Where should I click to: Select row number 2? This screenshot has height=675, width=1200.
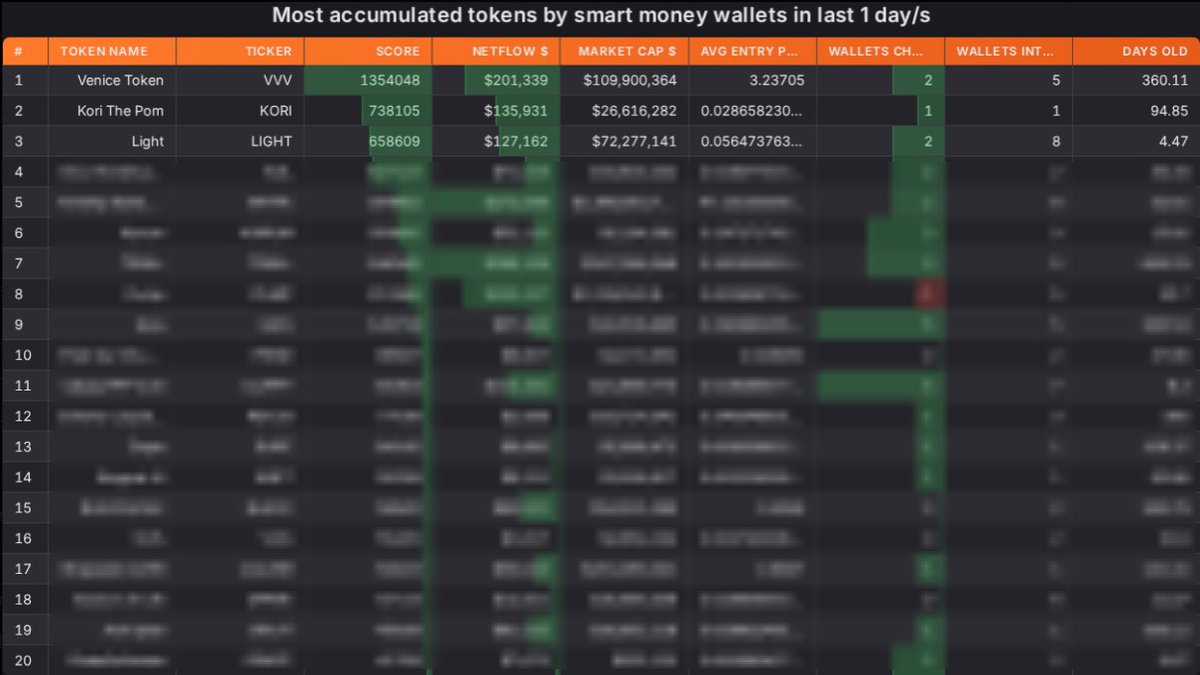[x=16, y=111]
